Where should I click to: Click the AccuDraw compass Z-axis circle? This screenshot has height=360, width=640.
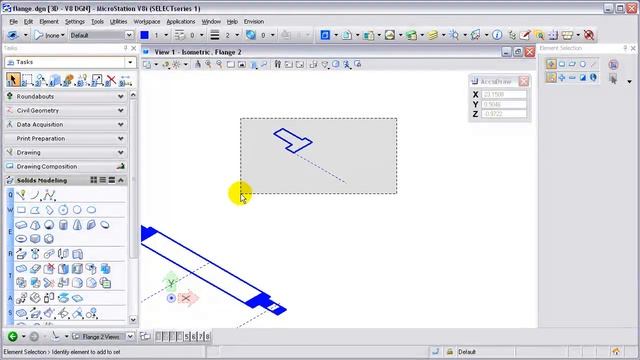pos(171,298)
